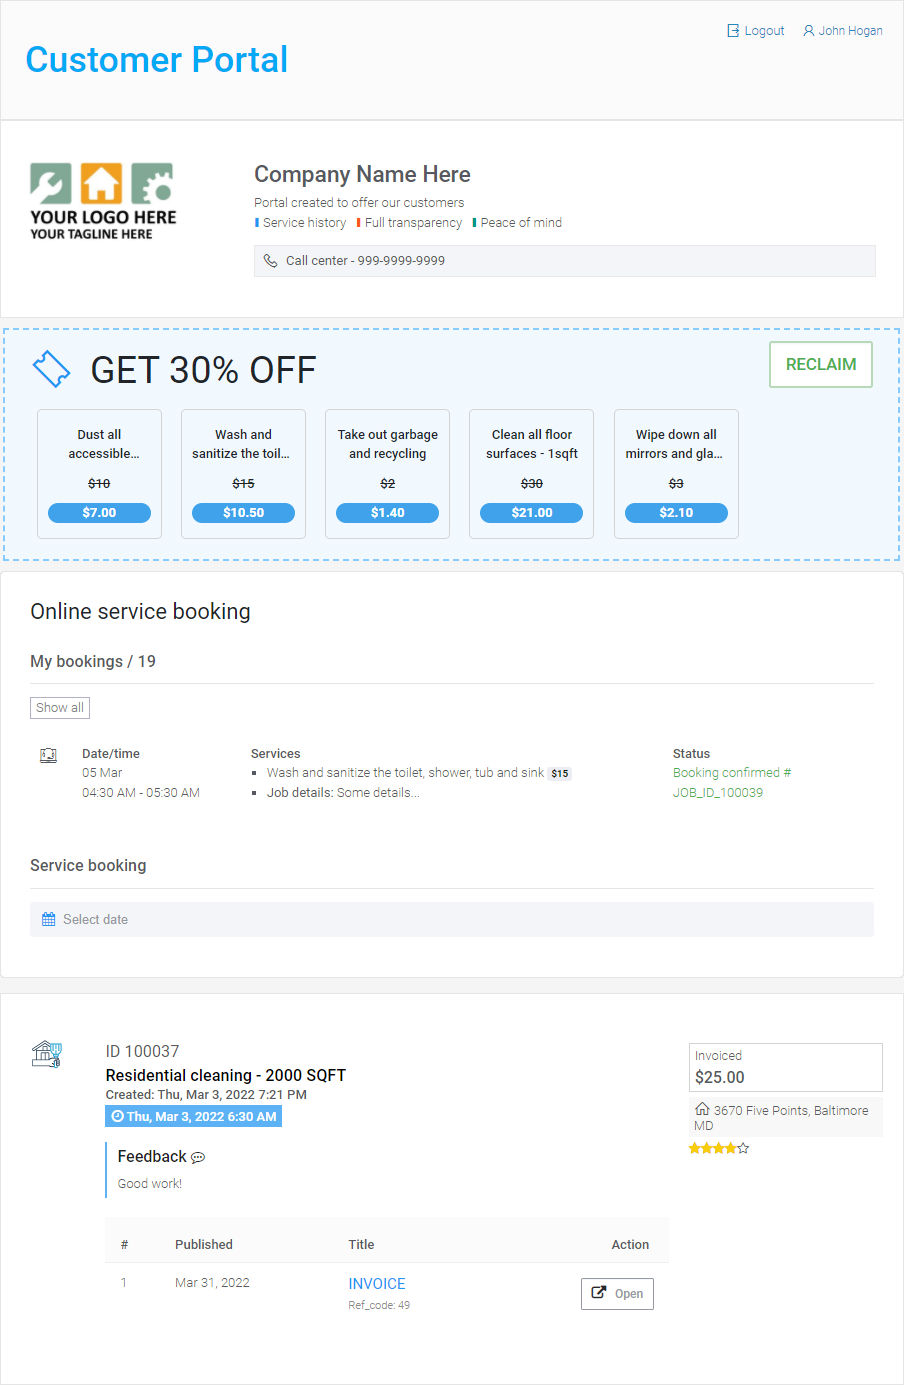The image size is (904, 1385).
Task: Open the invoice with Open button
Action: [617, 1293]
